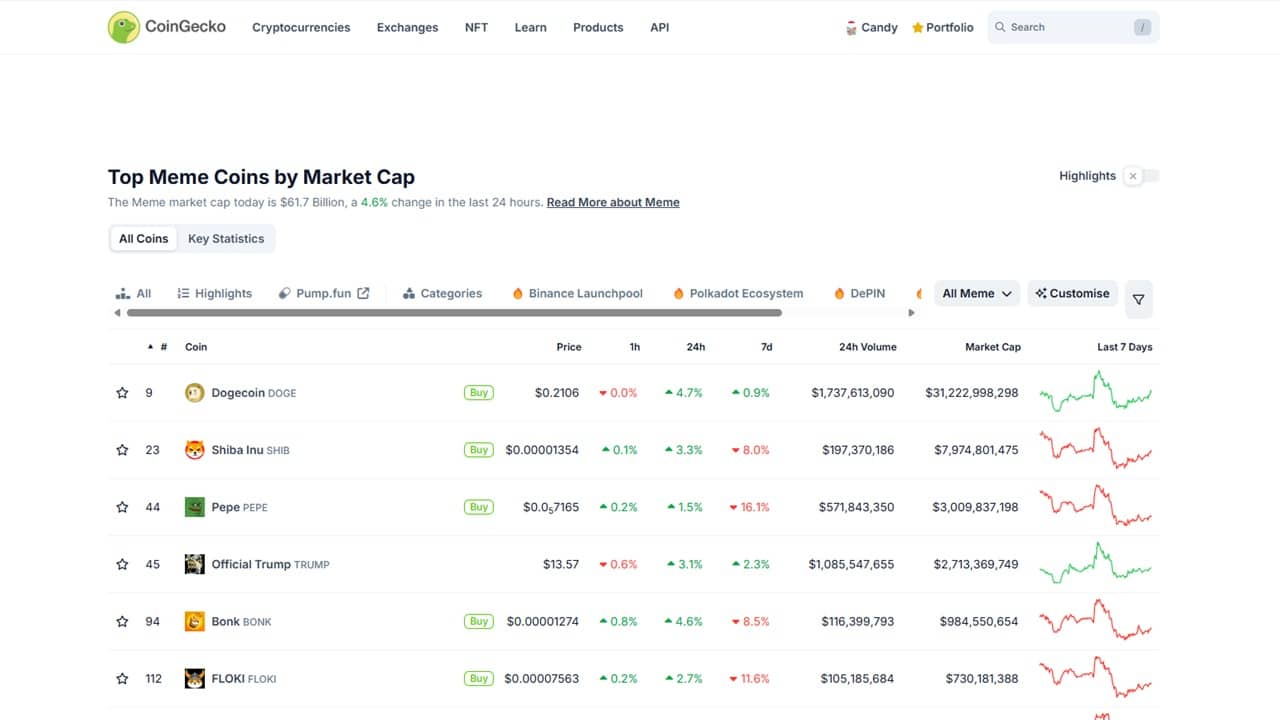1280x720 pixels.
Task: Click the Official Trump coin icon
Action: pos(195,564)
